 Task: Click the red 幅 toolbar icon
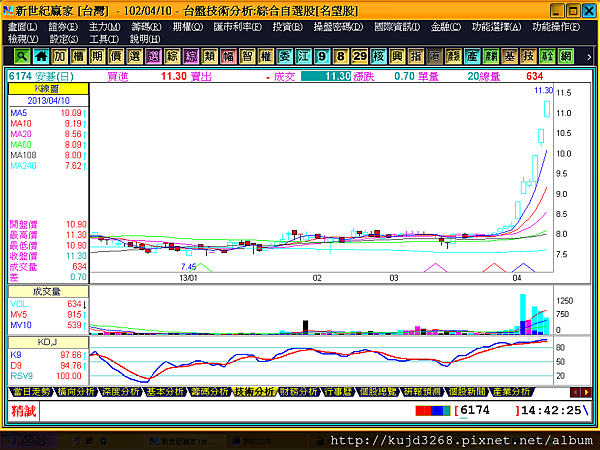[228, 57]
